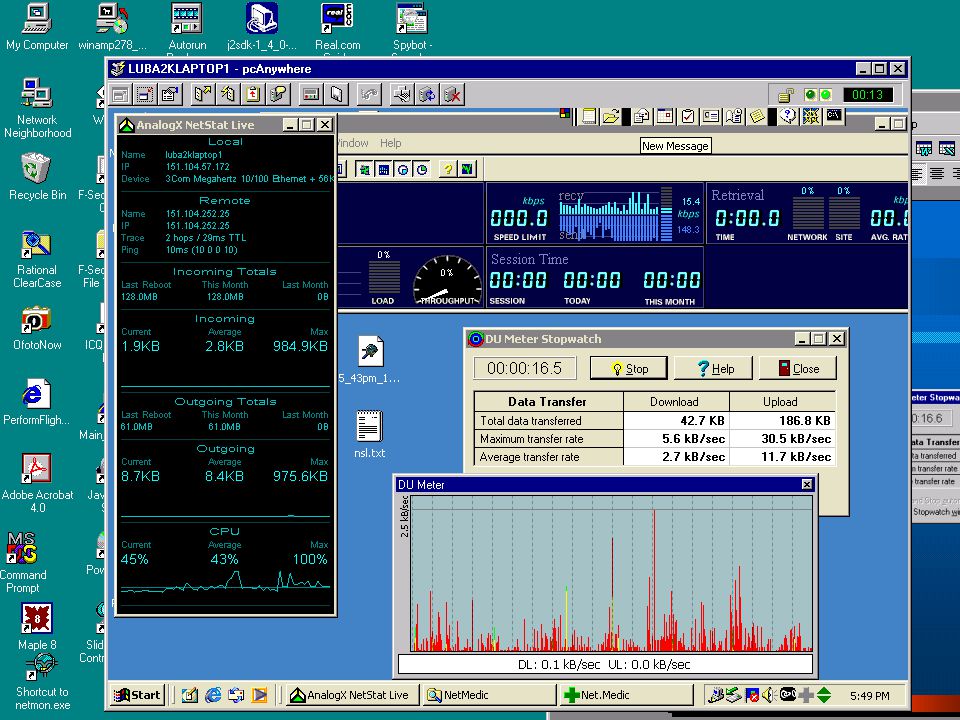Click the green graph icon in NetMedic toolbar

[467, 170]
